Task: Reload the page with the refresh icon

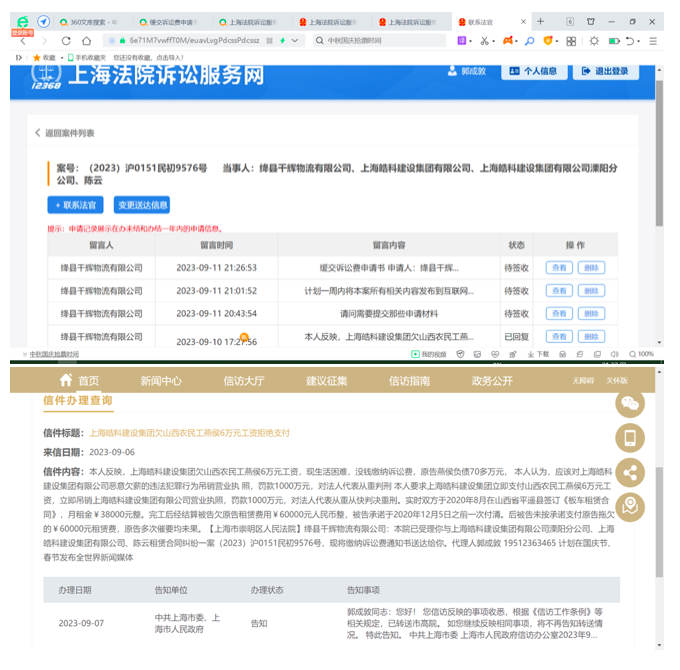Action: 67,40
